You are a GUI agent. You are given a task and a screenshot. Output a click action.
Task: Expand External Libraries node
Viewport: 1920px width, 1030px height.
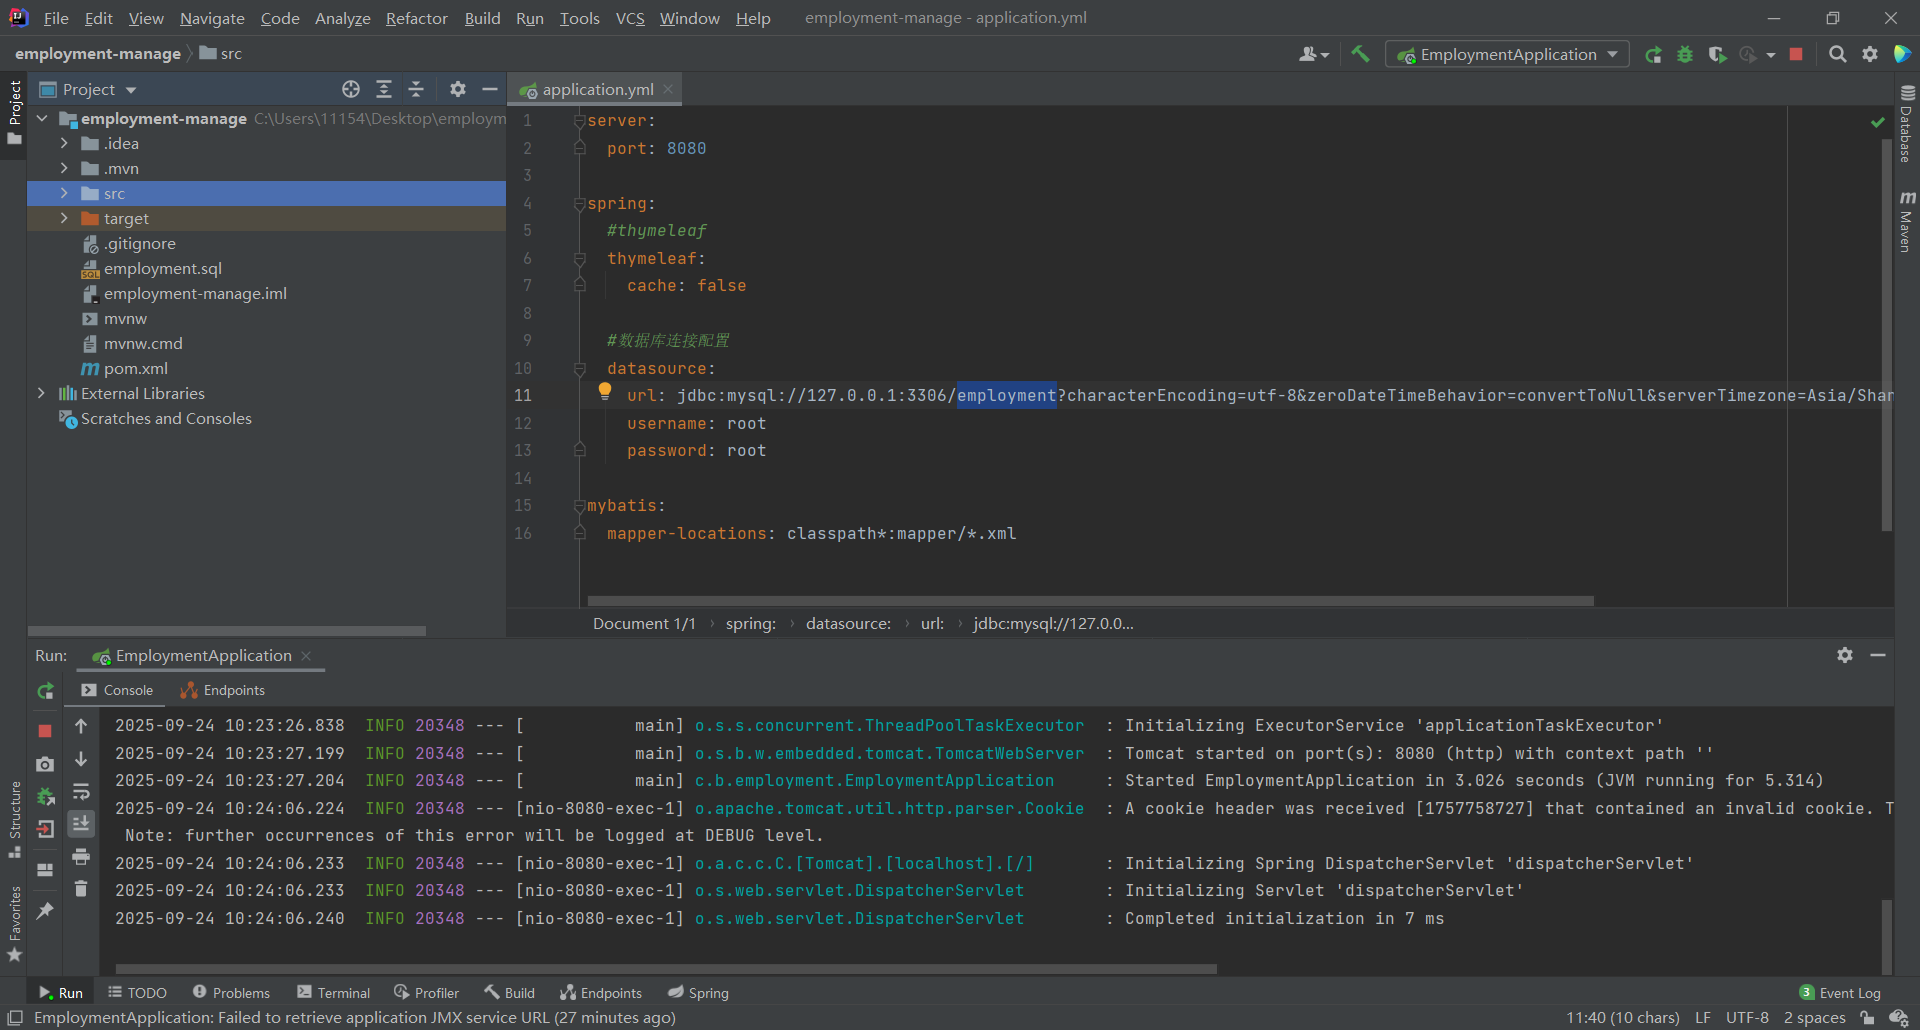coord(42,393)
